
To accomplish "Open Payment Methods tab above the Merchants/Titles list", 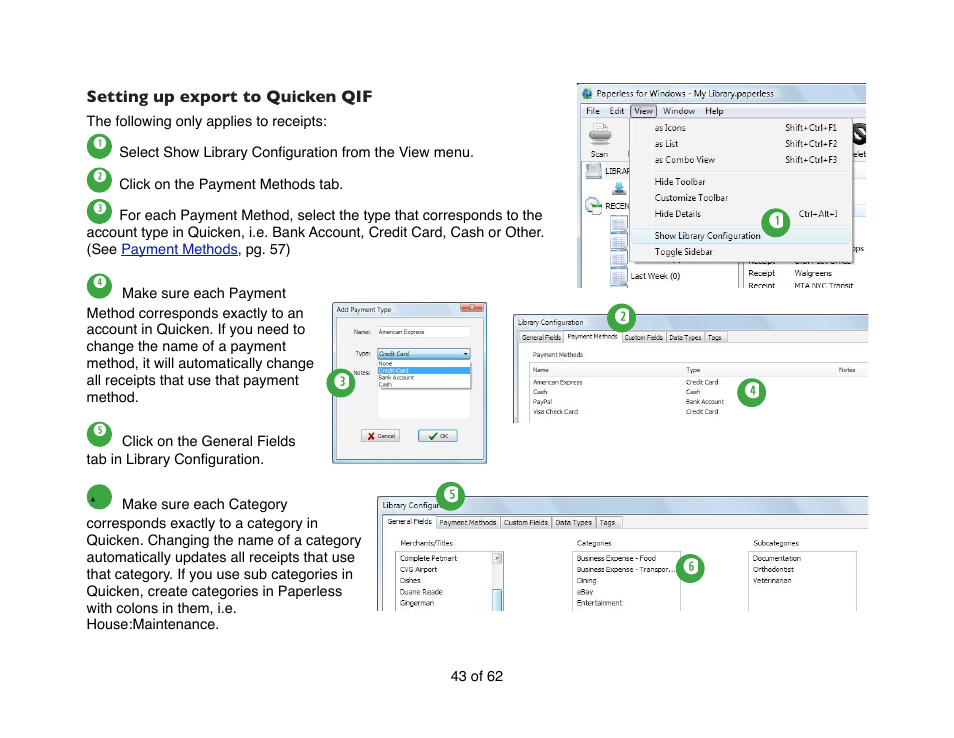I will coord(468,523).
